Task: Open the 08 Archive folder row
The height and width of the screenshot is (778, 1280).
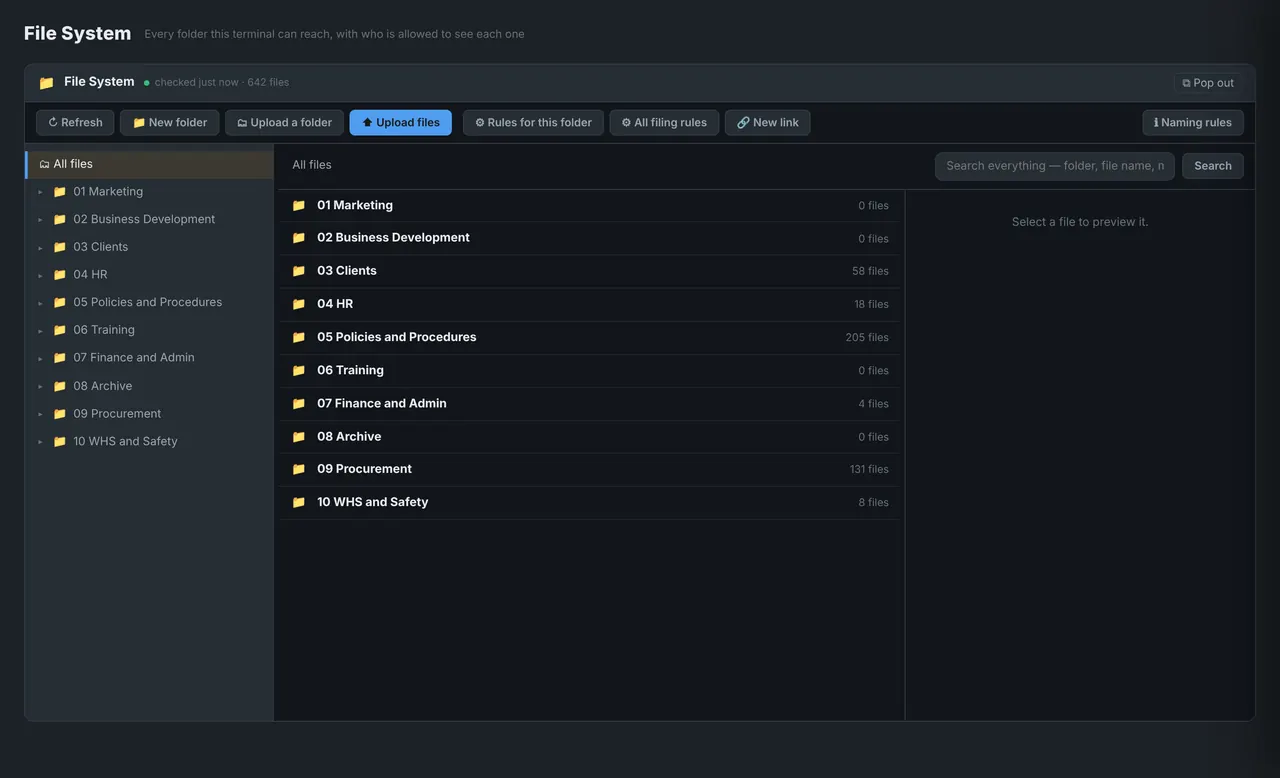Action: coord(590,436)
